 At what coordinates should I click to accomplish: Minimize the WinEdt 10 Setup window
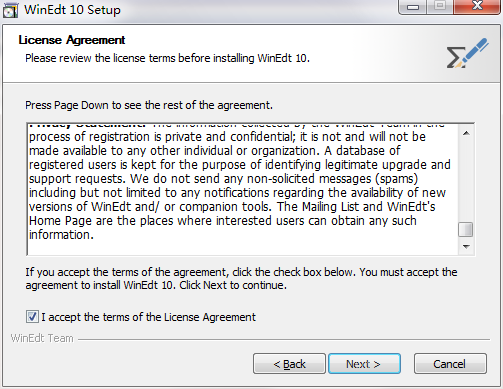pos(413,7)
